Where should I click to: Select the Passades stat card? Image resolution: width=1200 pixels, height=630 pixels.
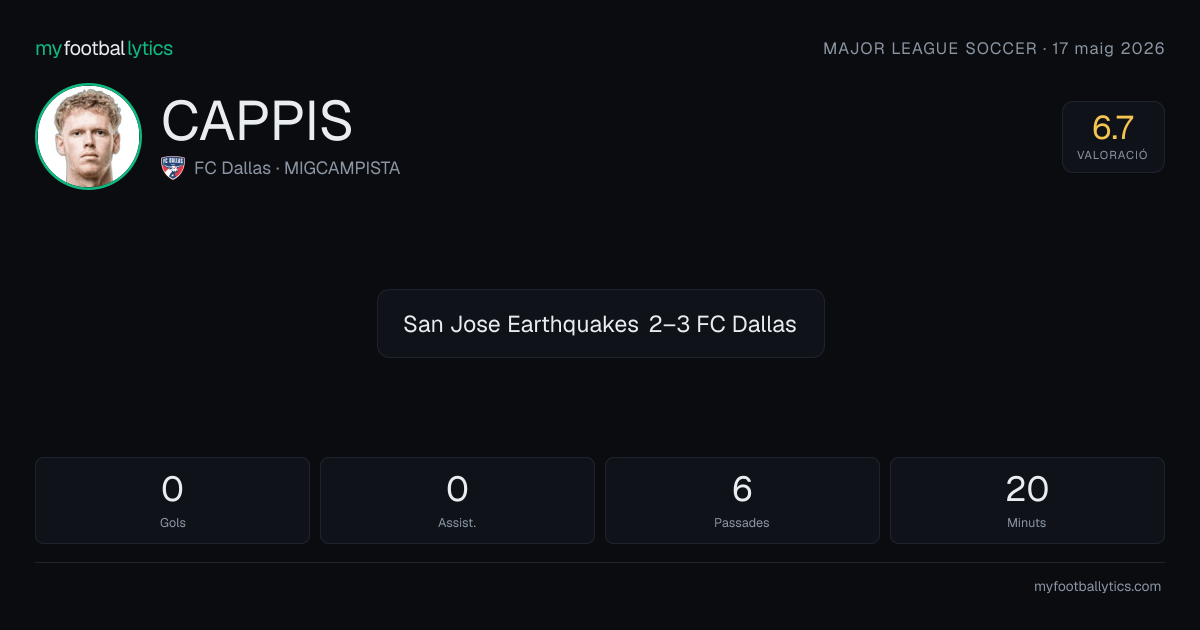tap(742, 500)
